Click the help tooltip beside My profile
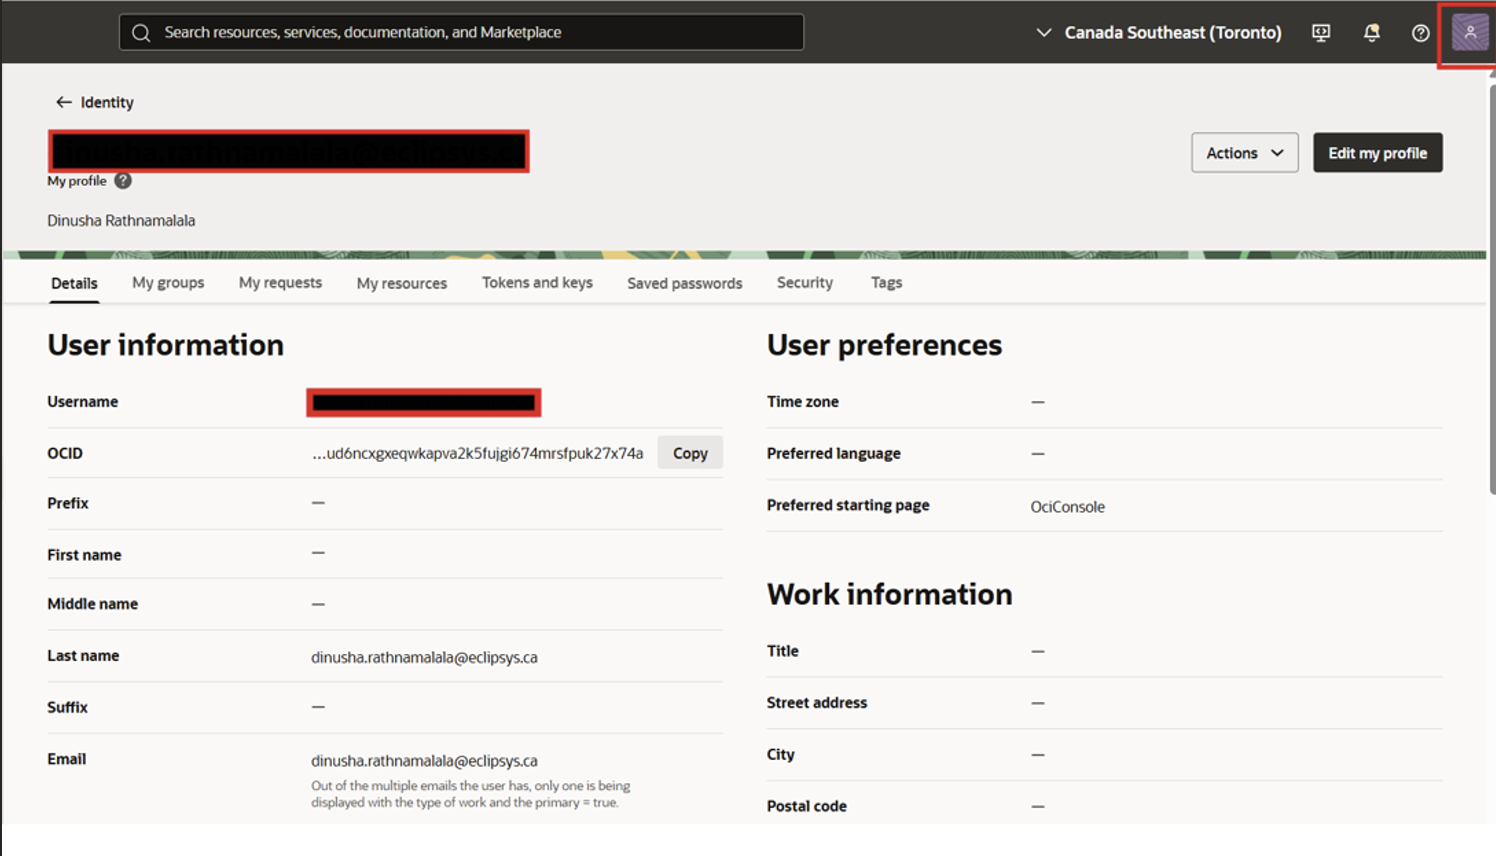Image resolution: width=1496 pixels, height=856 pixels. pyautogui.click(x=122, y=181)
